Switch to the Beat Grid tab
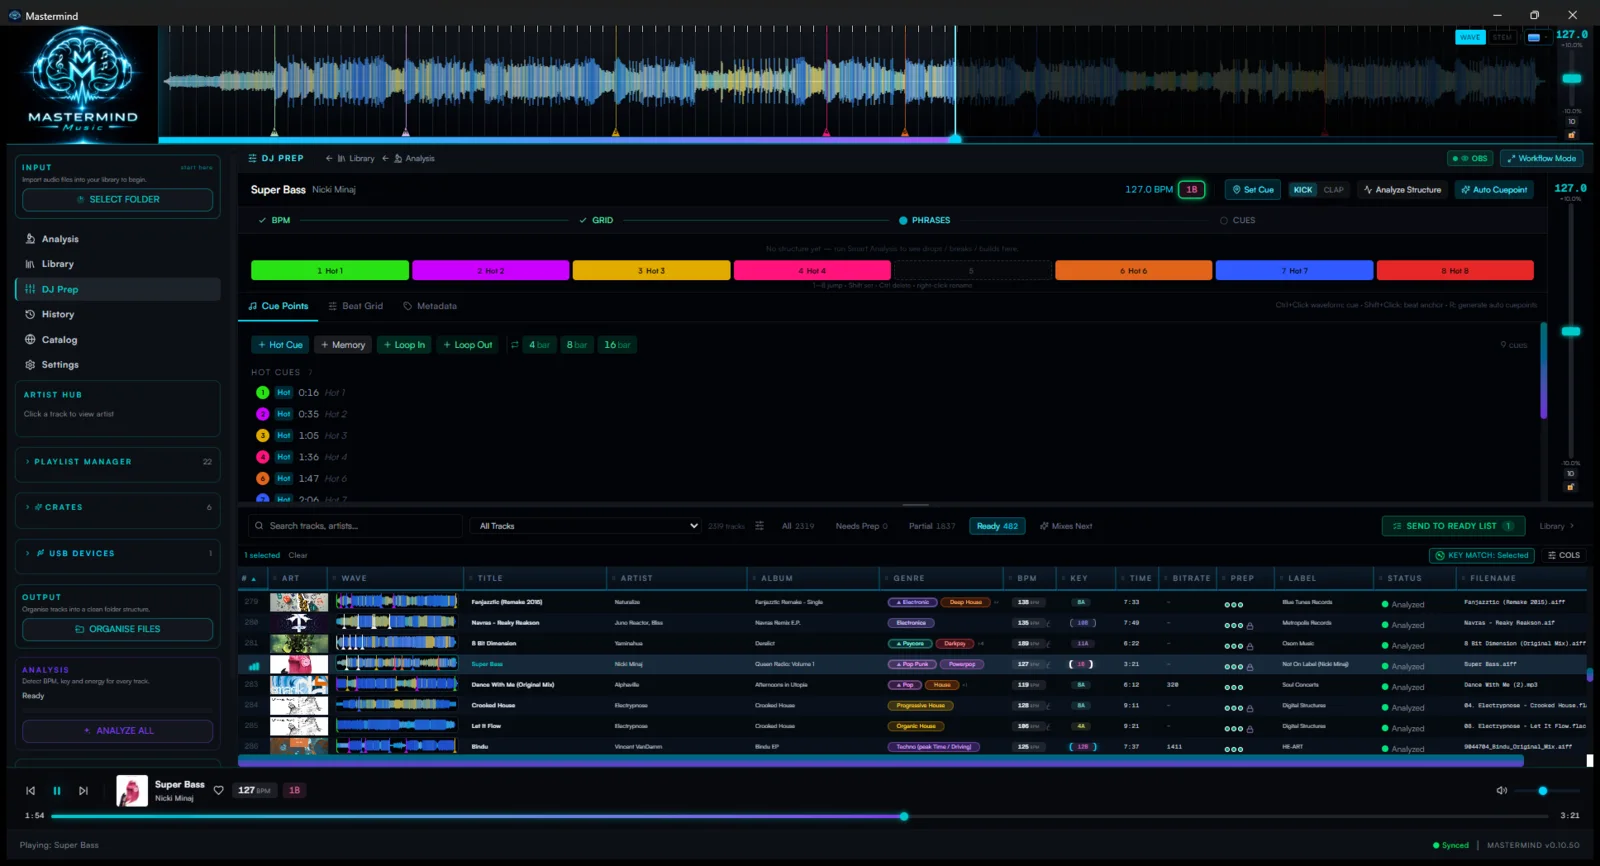 (x=355, y=306)
